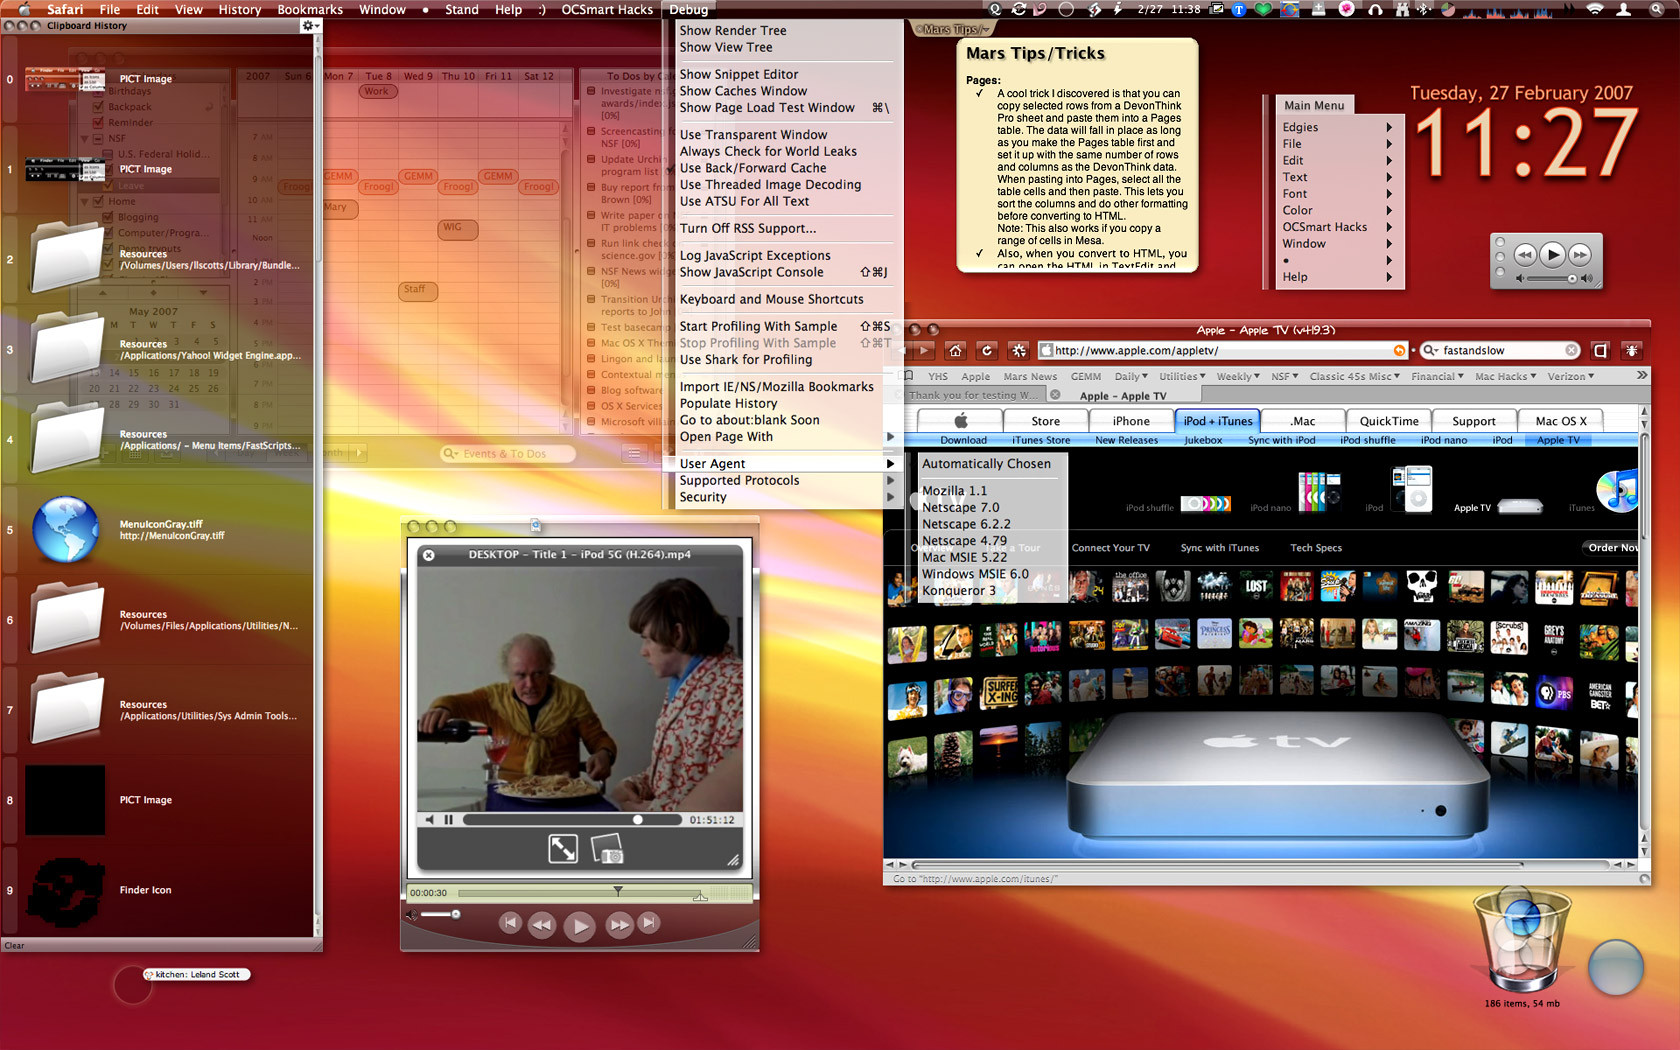Click the Tech Specs link on Apple TV page
Image resolution: width=1680 pixels, height=1050 pixels.
tap(1315, 548)
